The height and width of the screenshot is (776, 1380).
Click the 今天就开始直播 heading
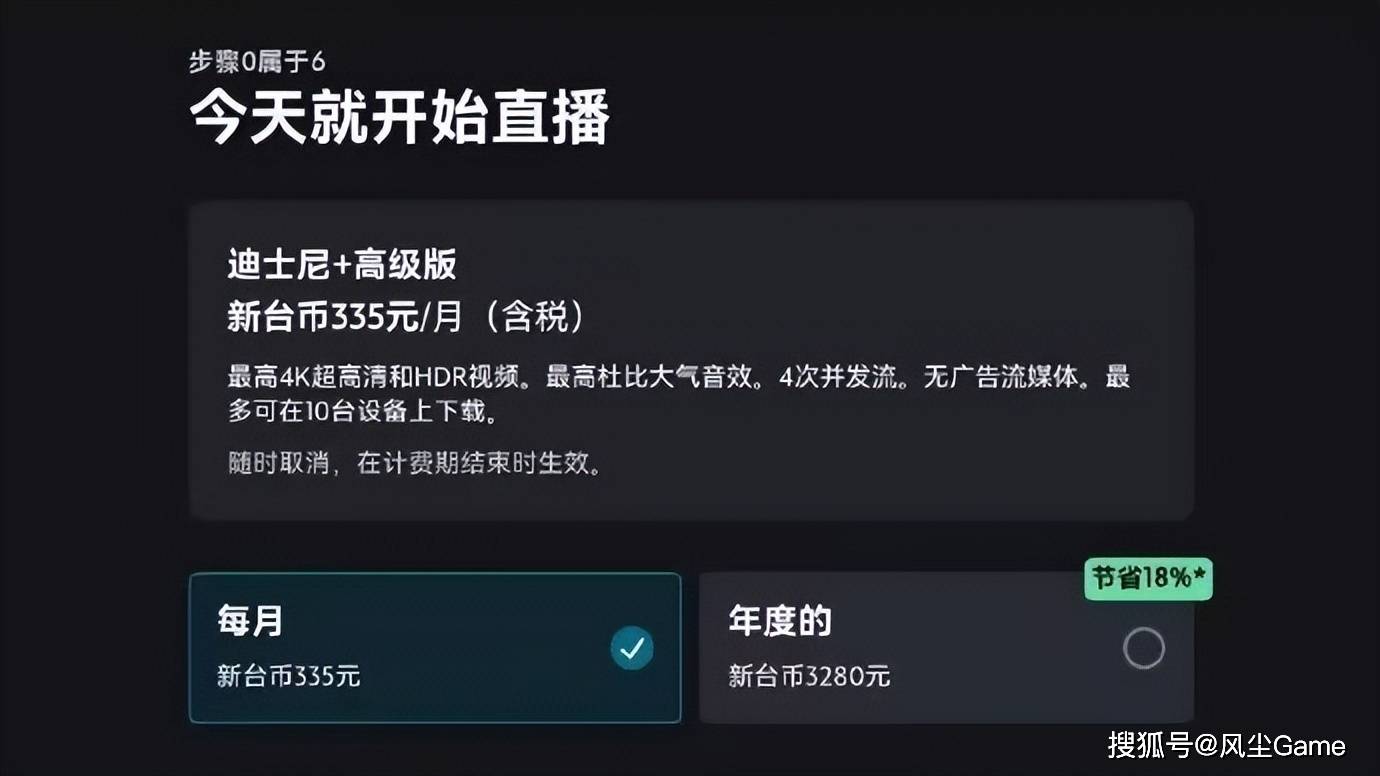(400, 117)
